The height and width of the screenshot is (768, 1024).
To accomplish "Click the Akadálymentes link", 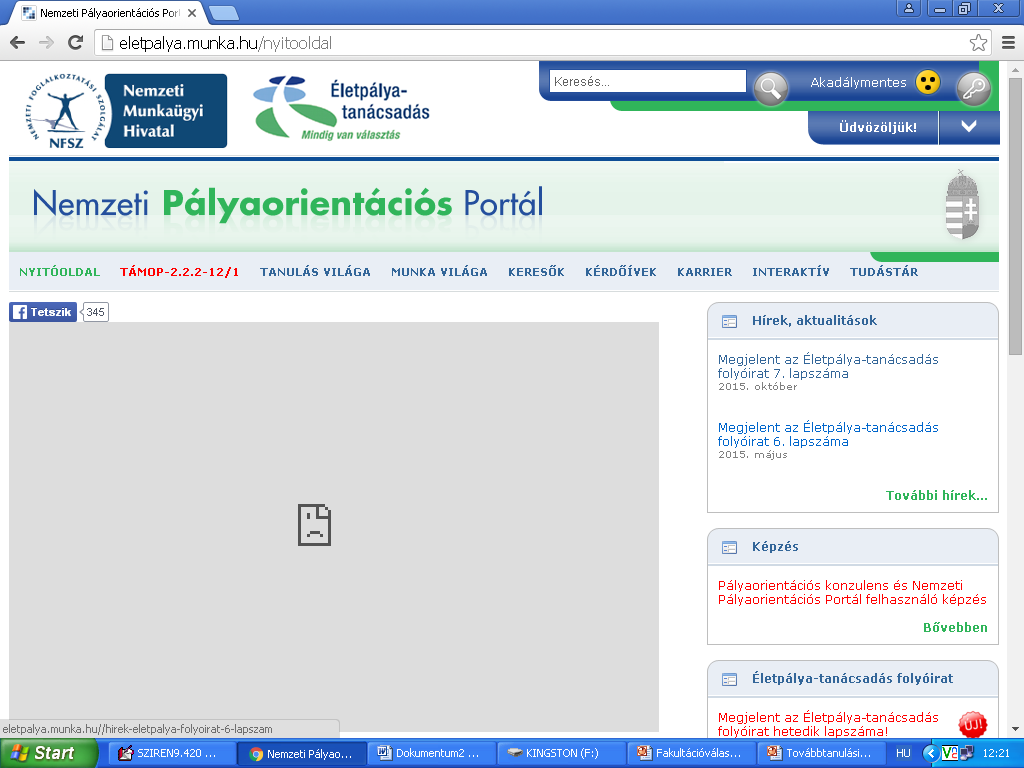I will (x=858, y=82).
